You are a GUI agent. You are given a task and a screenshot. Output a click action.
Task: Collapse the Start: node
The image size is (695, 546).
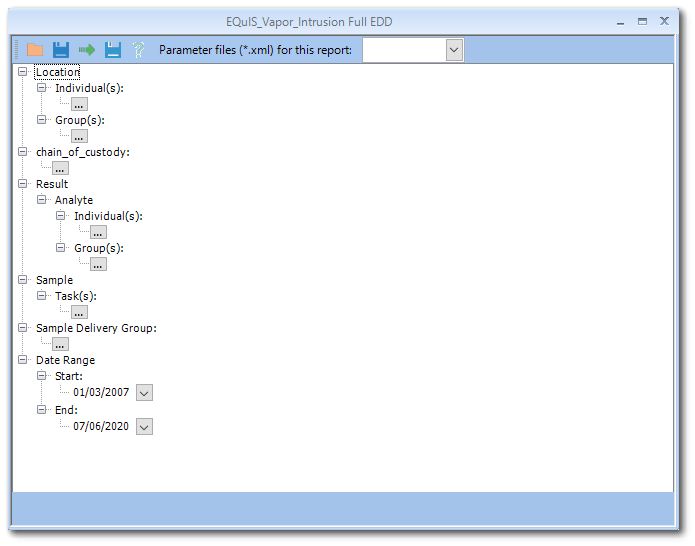click(41, 376)
